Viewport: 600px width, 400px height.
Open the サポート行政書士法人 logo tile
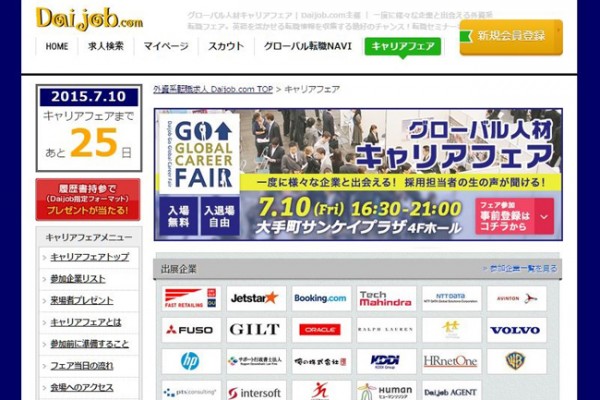point(256,361)
